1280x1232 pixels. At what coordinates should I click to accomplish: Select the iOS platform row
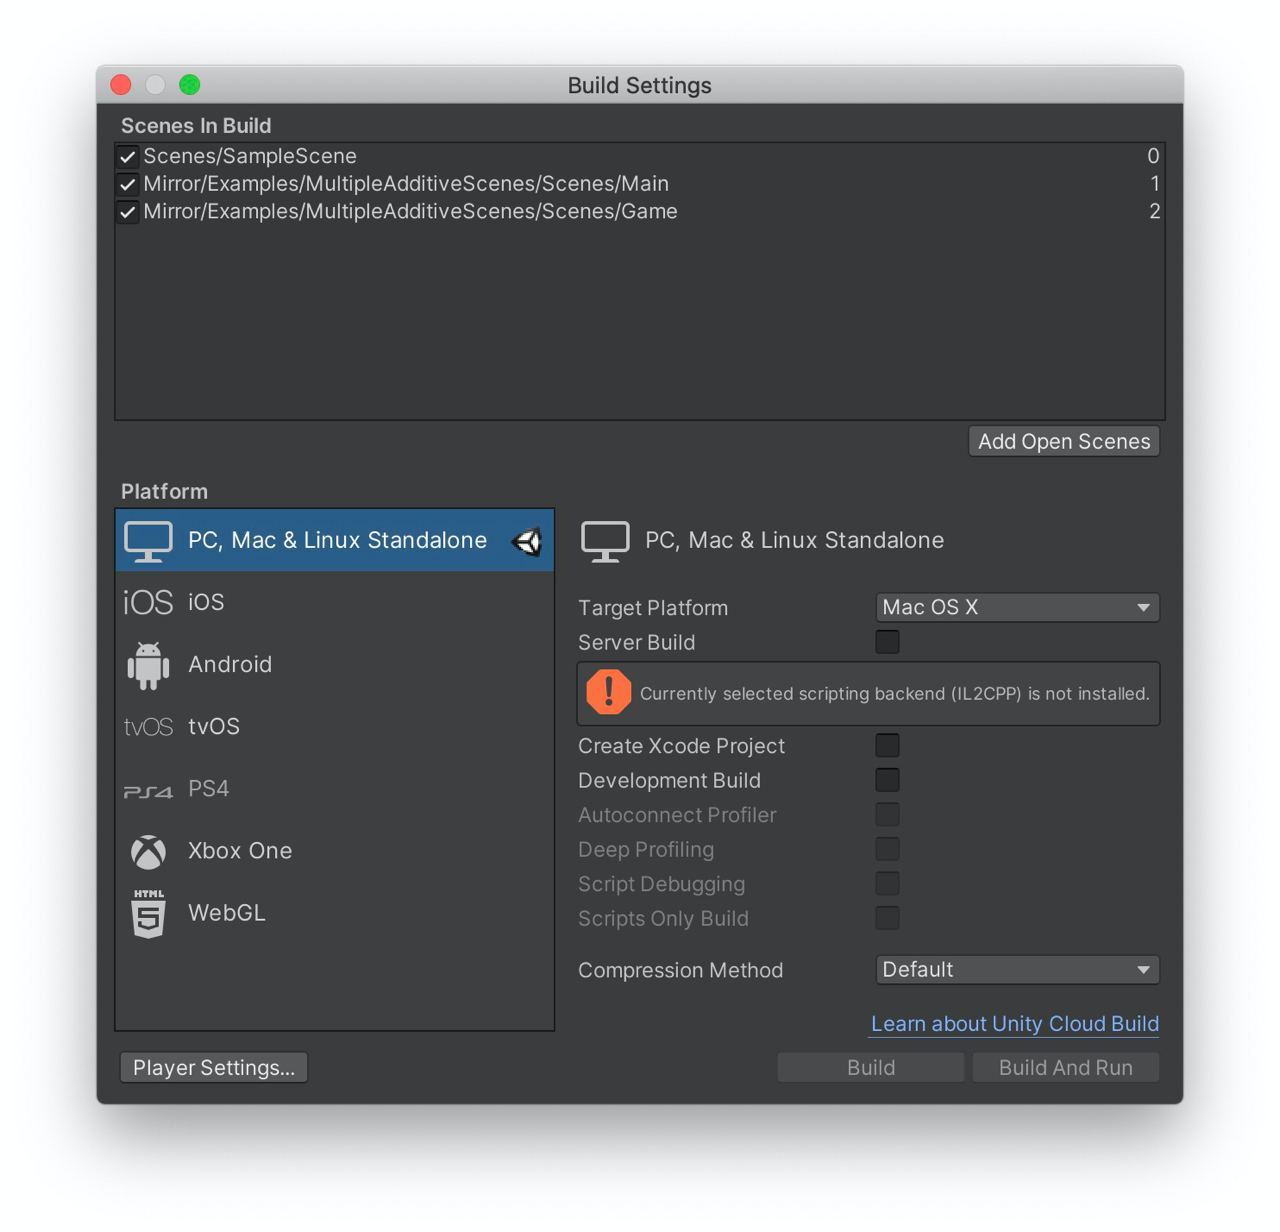click(x=334, y=602)
